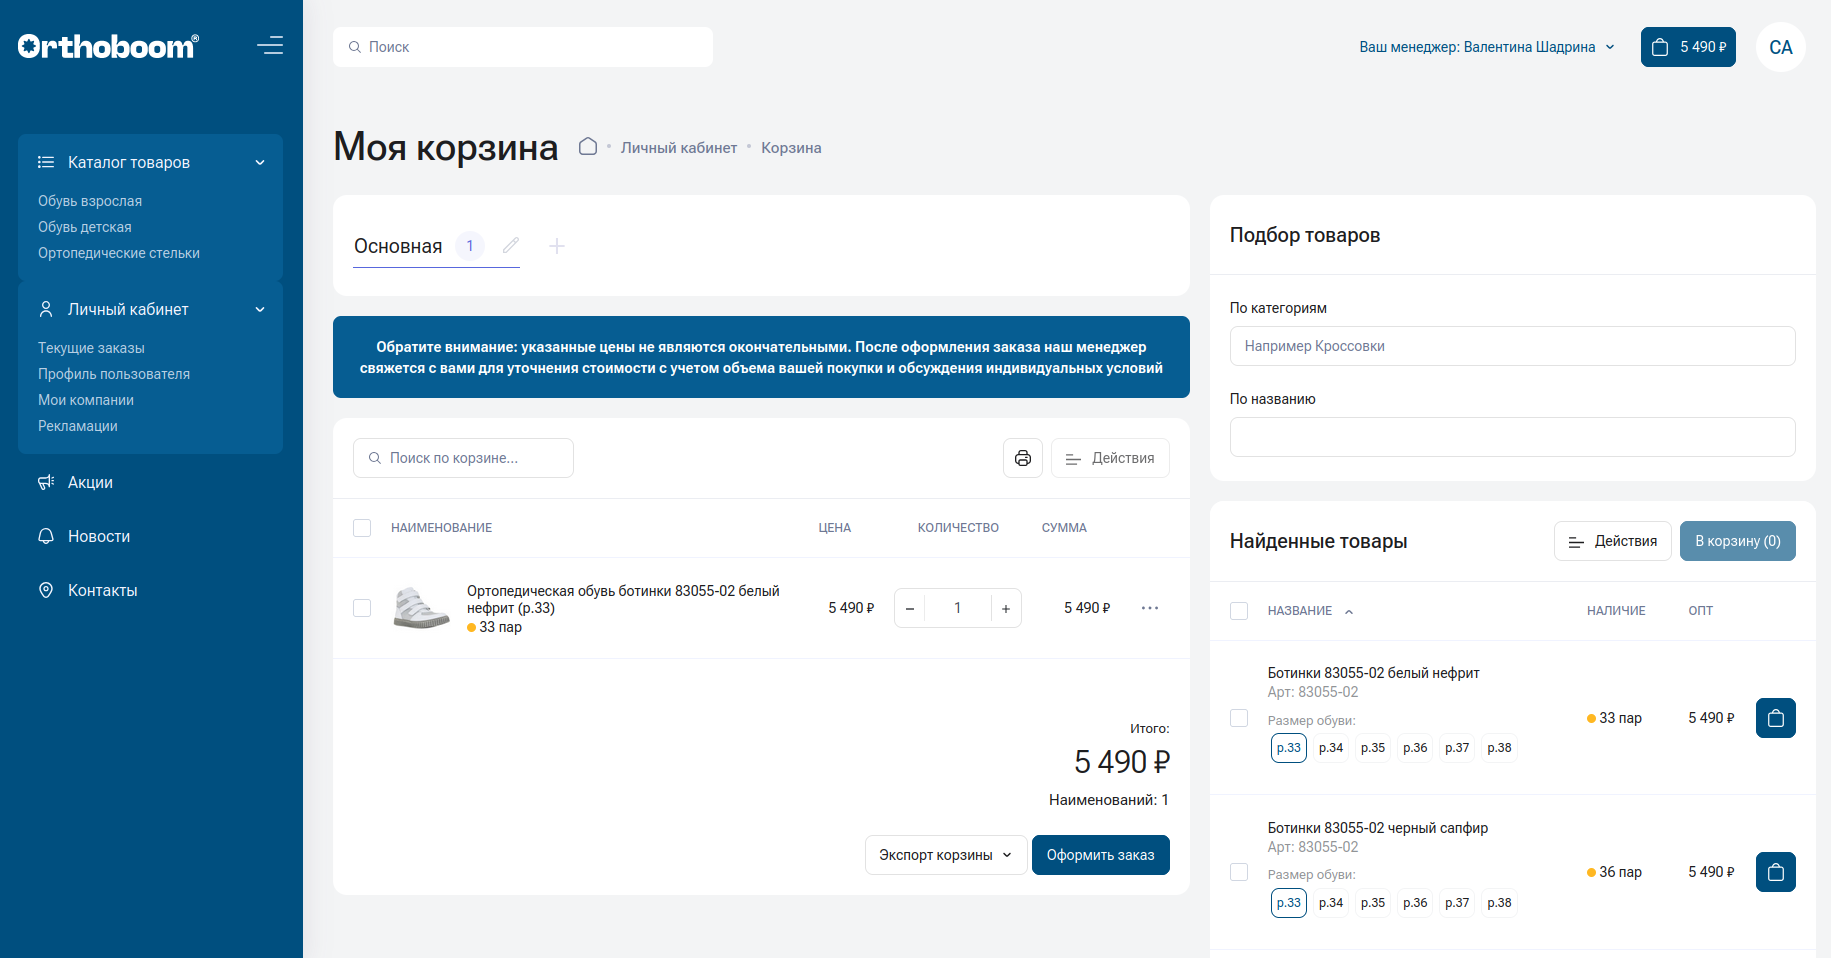Select all cart items checkbox in header
1831x958 pixels.
(362, 528)
